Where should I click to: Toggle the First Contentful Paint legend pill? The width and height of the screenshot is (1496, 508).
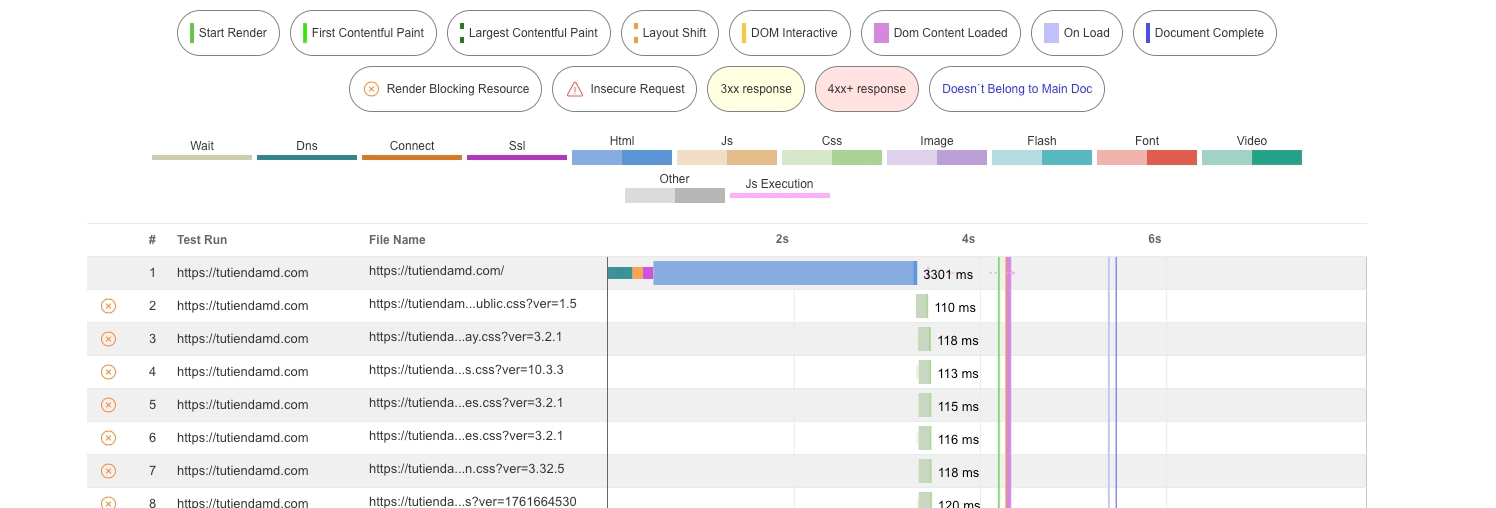[x=363, y=33]
